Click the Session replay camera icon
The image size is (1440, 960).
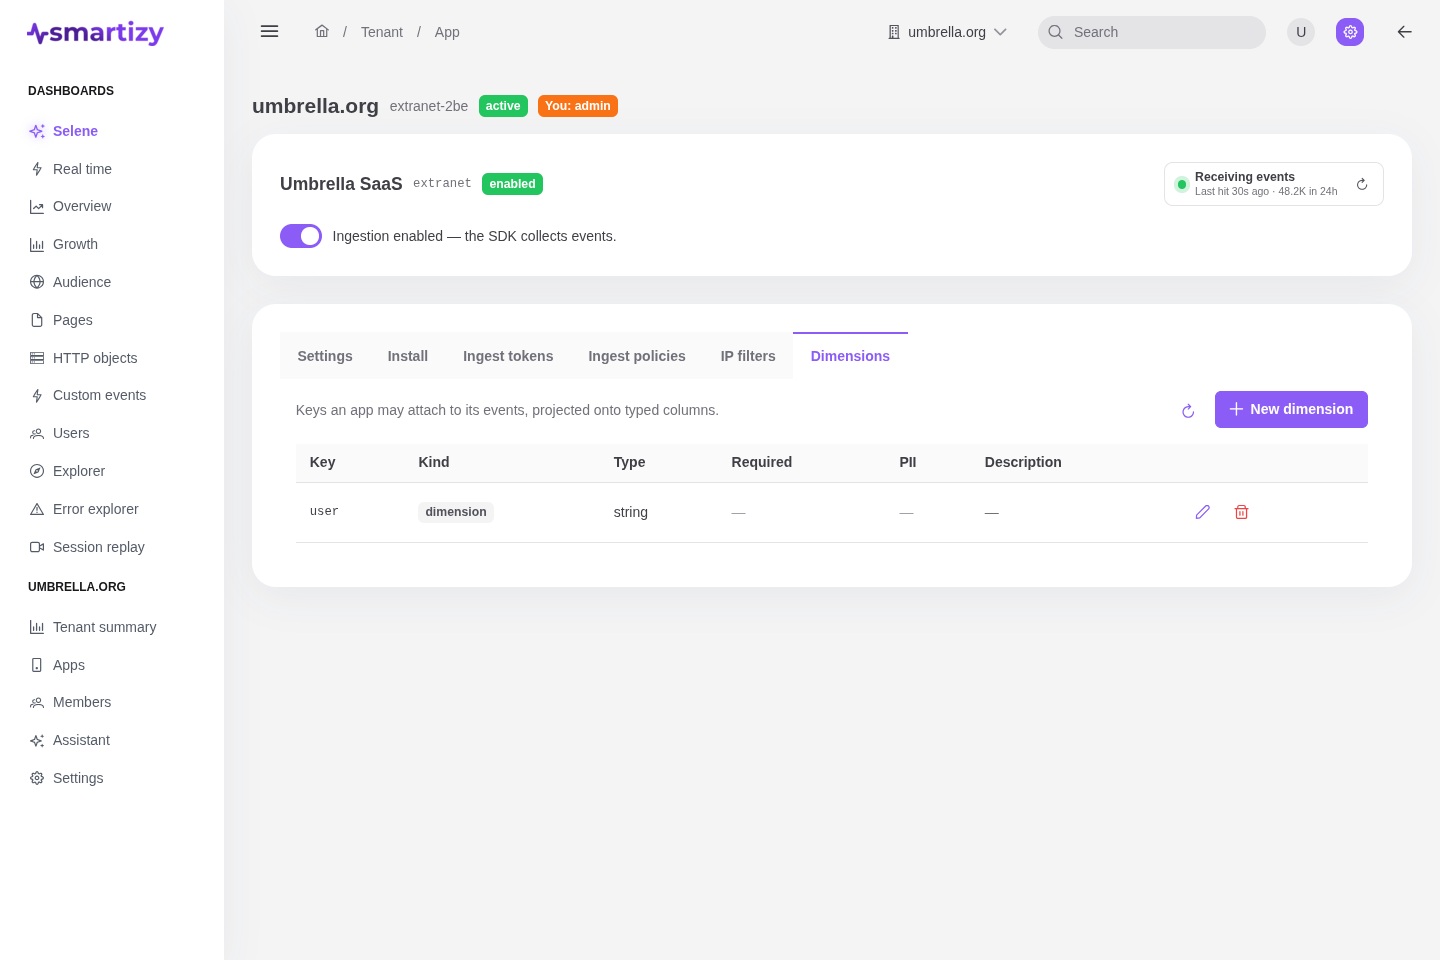click(37, 547)
